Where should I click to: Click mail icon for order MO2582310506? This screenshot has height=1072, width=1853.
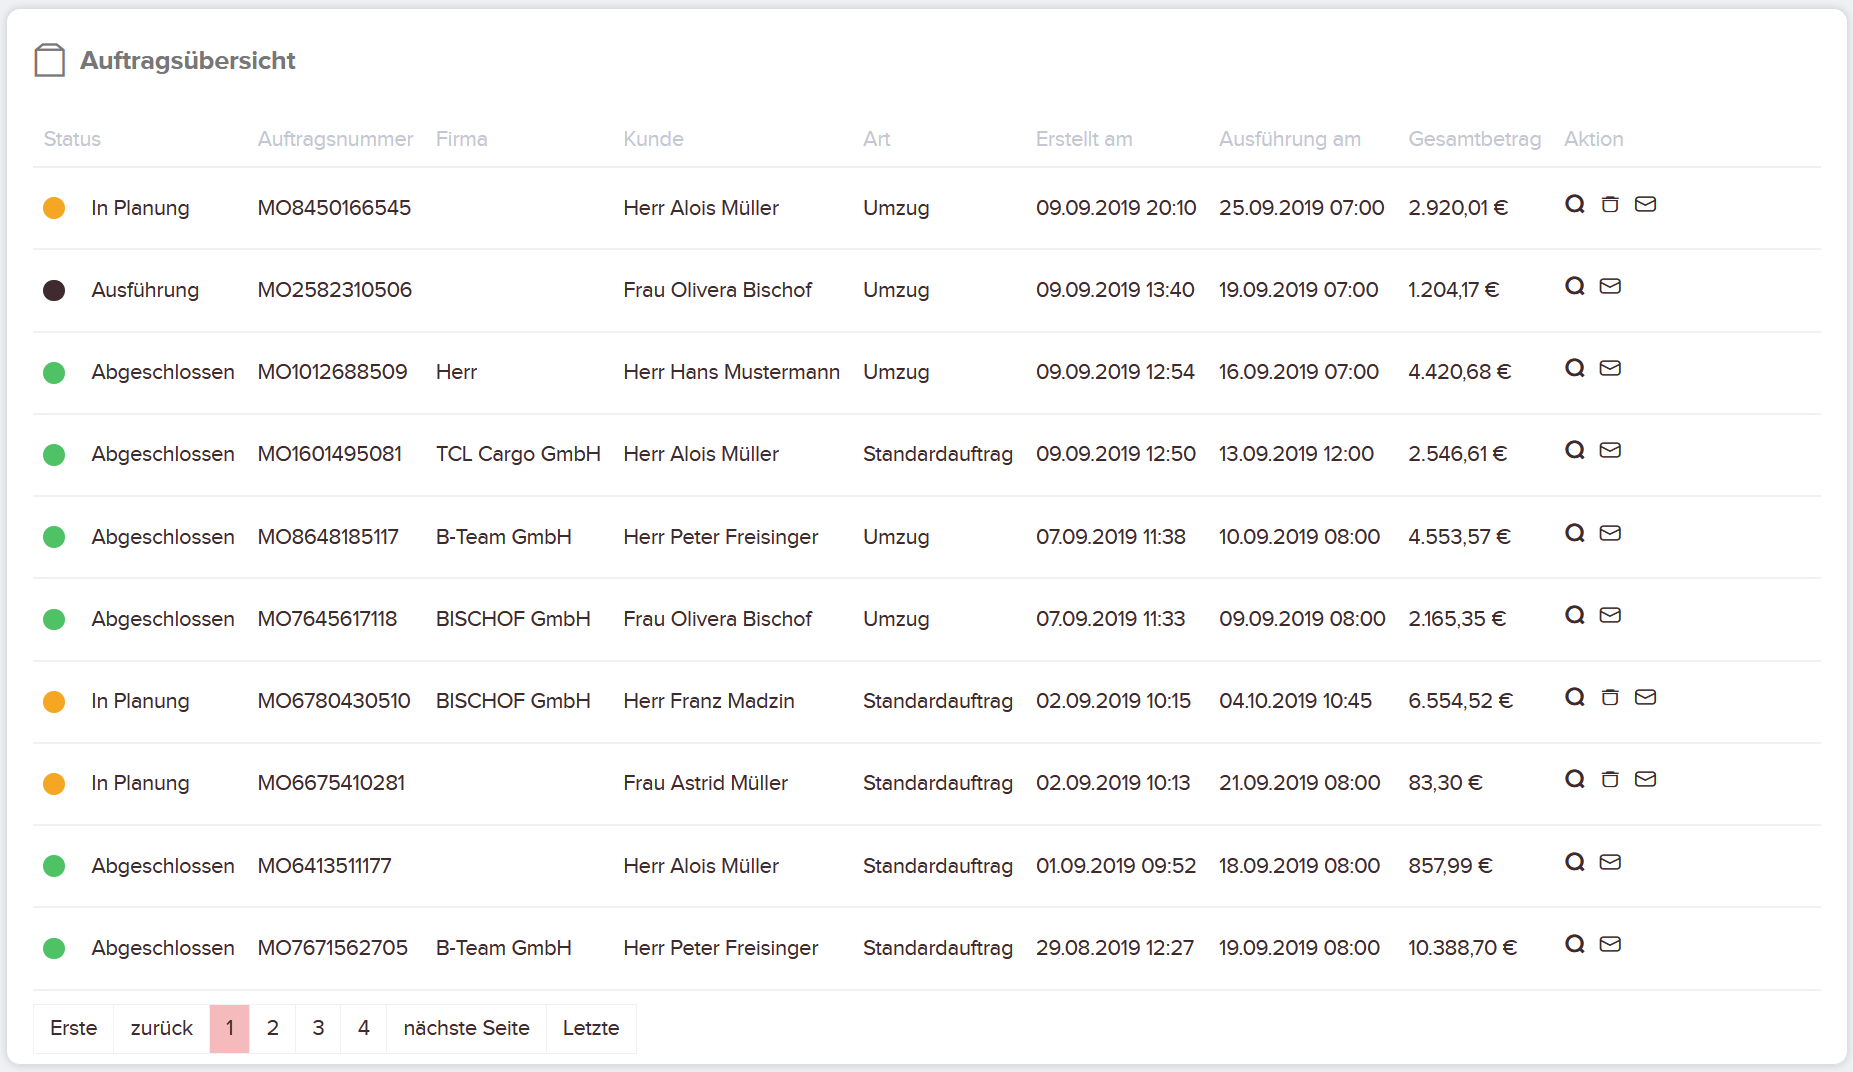[x=1610, y=286]
